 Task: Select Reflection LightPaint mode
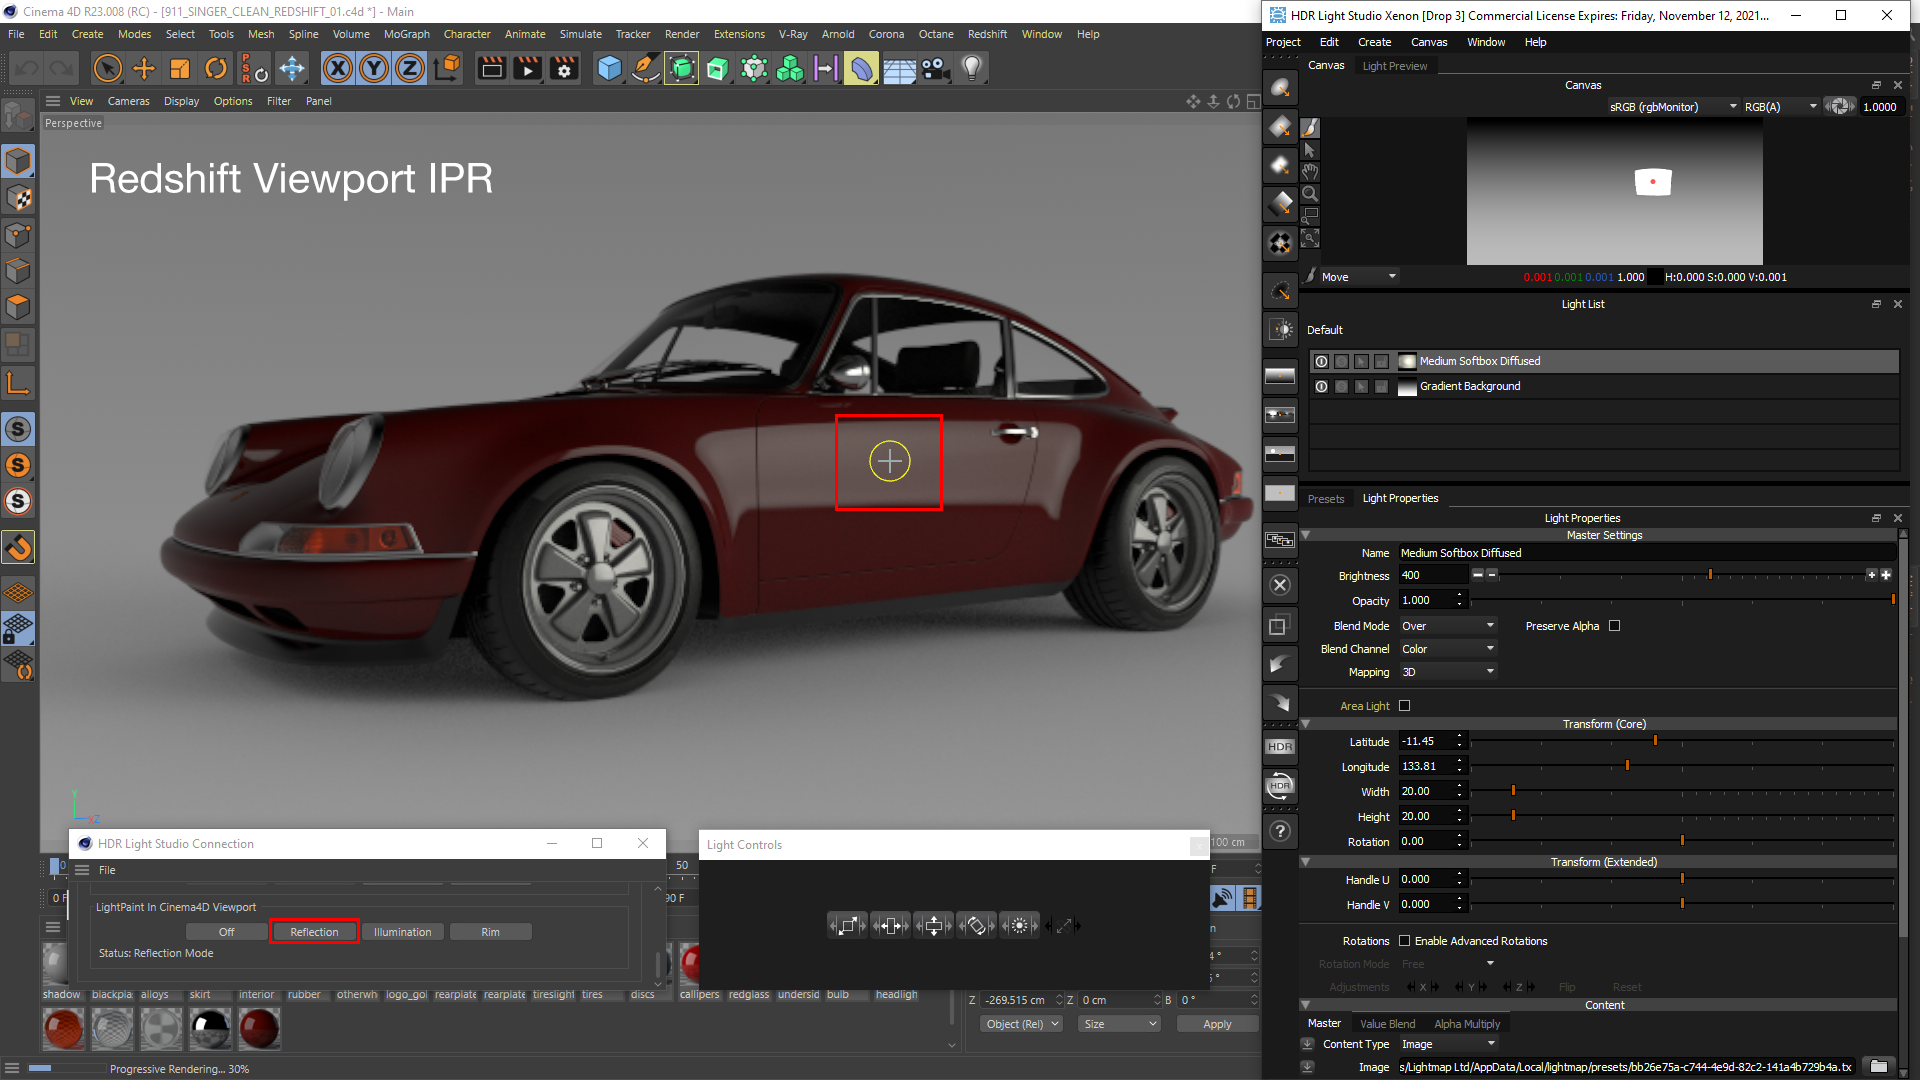314,932
